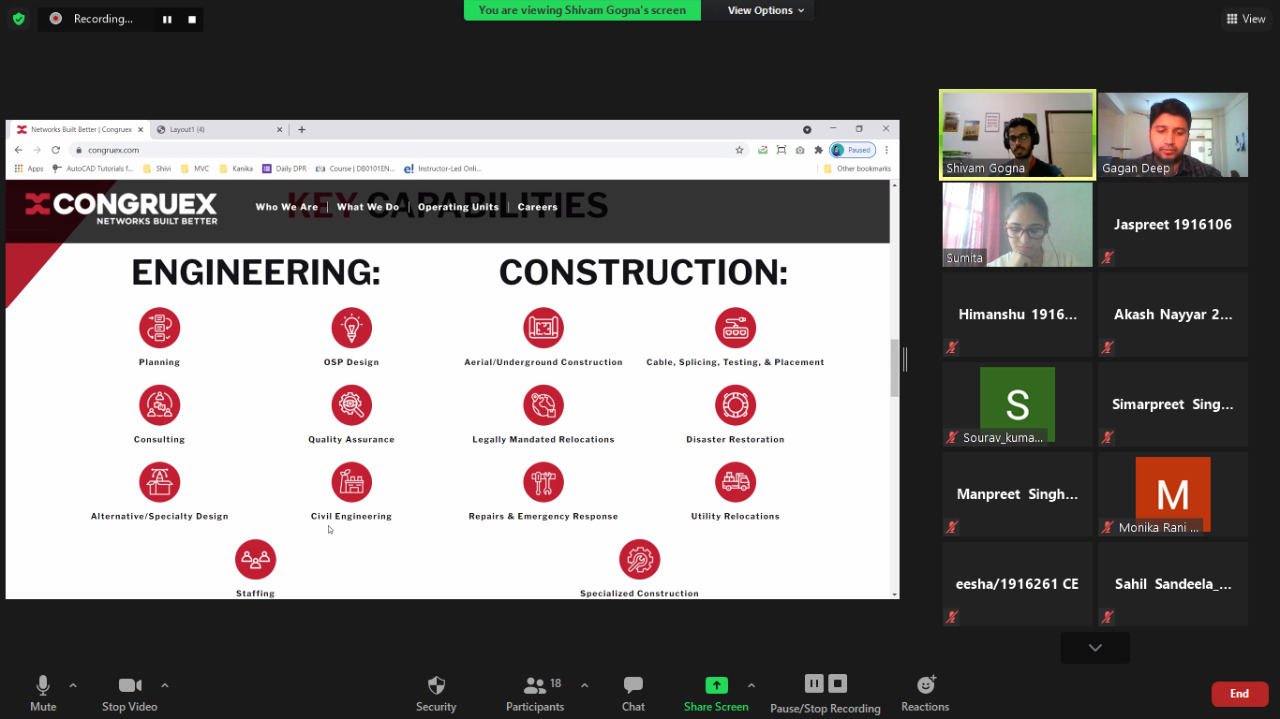1280x719 pixels.
Task: Click the Utility Relocations truck icon
Action: pyautogui.click(x=735, y=482)
